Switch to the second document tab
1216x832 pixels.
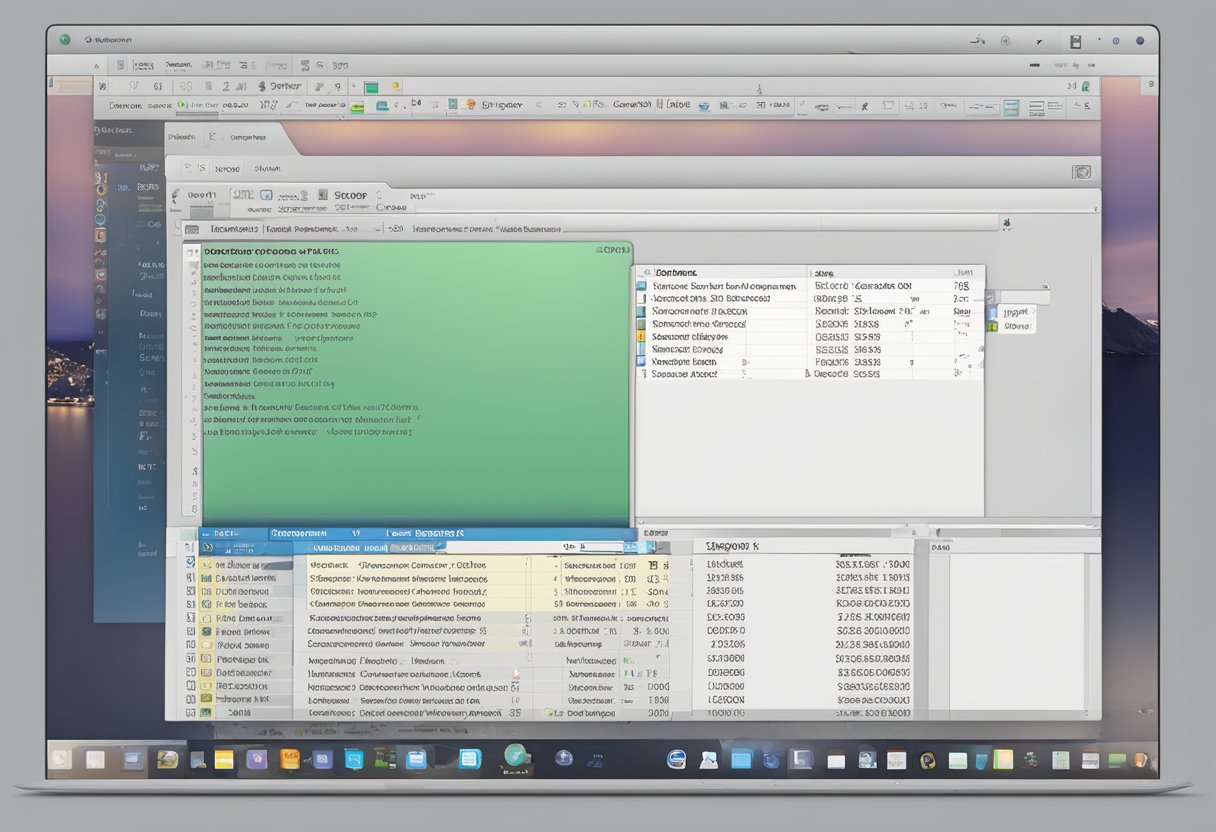pyautogui.click(x=248, y=138)
